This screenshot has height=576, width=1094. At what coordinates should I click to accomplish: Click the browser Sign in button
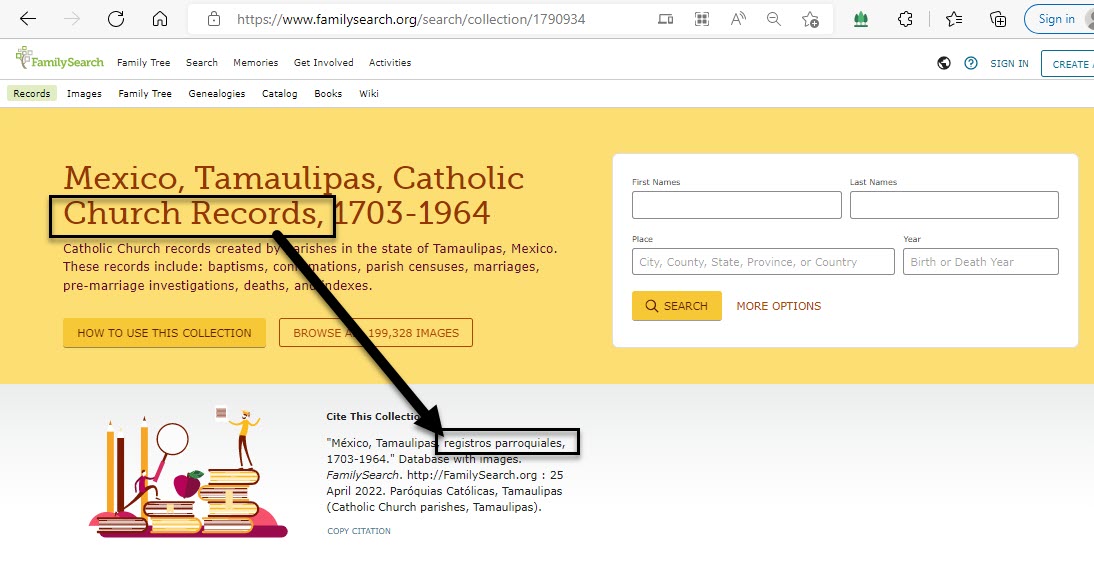tap(1058, 19)
